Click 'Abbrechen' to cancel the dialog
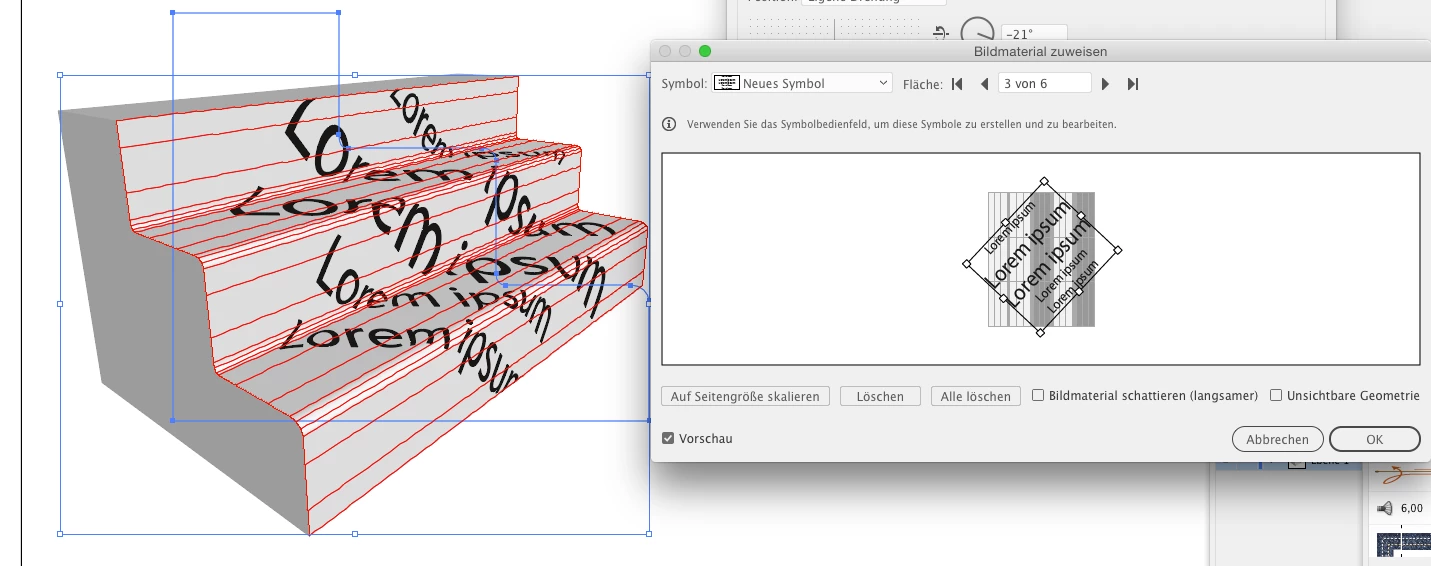Screen dimensions: 1431x566 click(x=1277, y=439)
